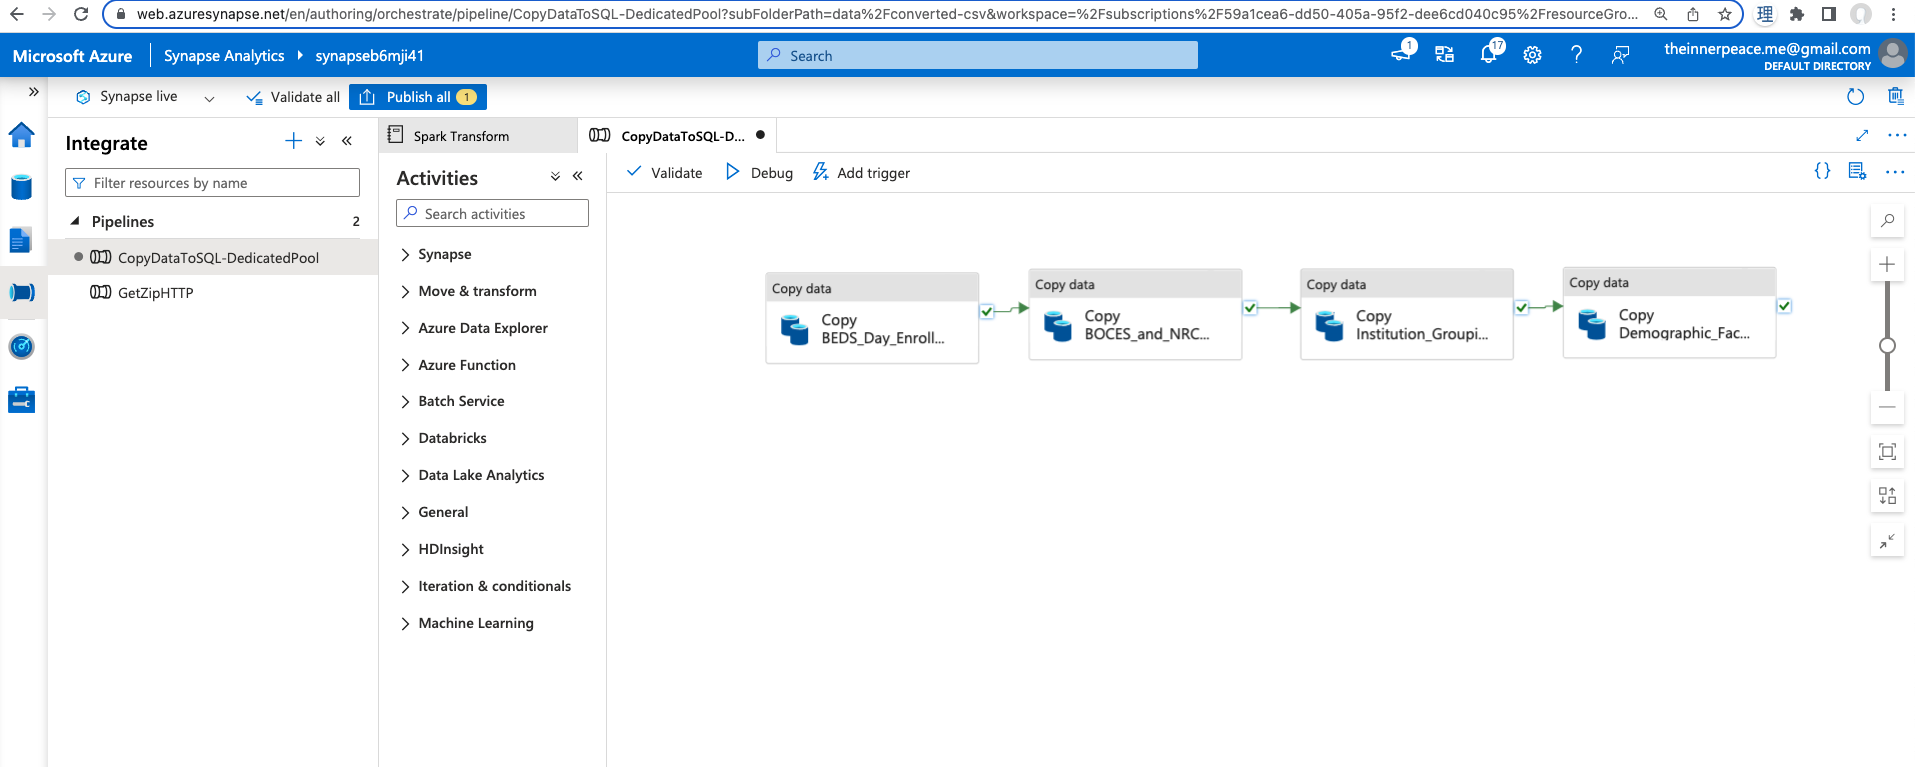Open Azure settings gear
Viewport: 1915px width, 767px height.
[x=1532, y=55]
